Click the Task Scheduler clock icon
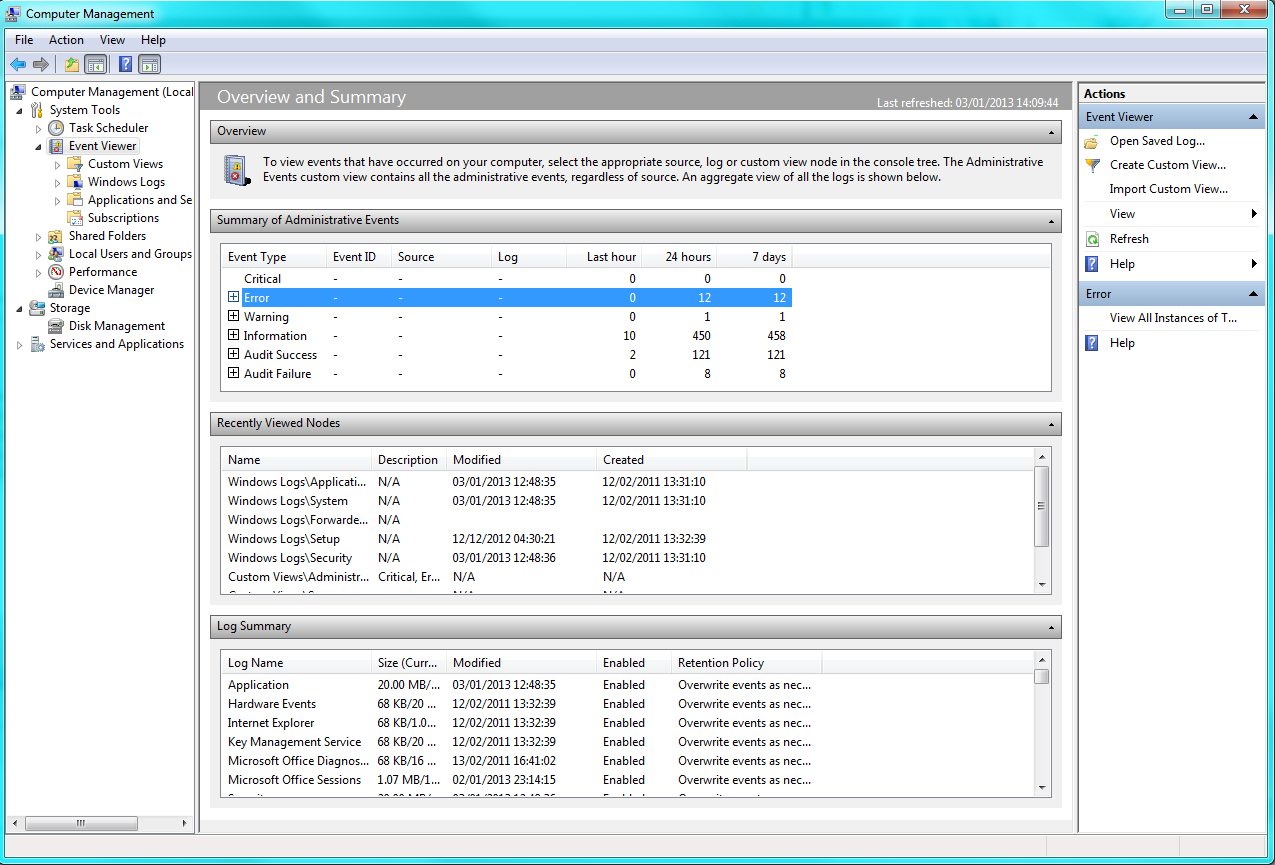Image resolution: width=1275 pixels, height=865 pixels. (56, 128)
